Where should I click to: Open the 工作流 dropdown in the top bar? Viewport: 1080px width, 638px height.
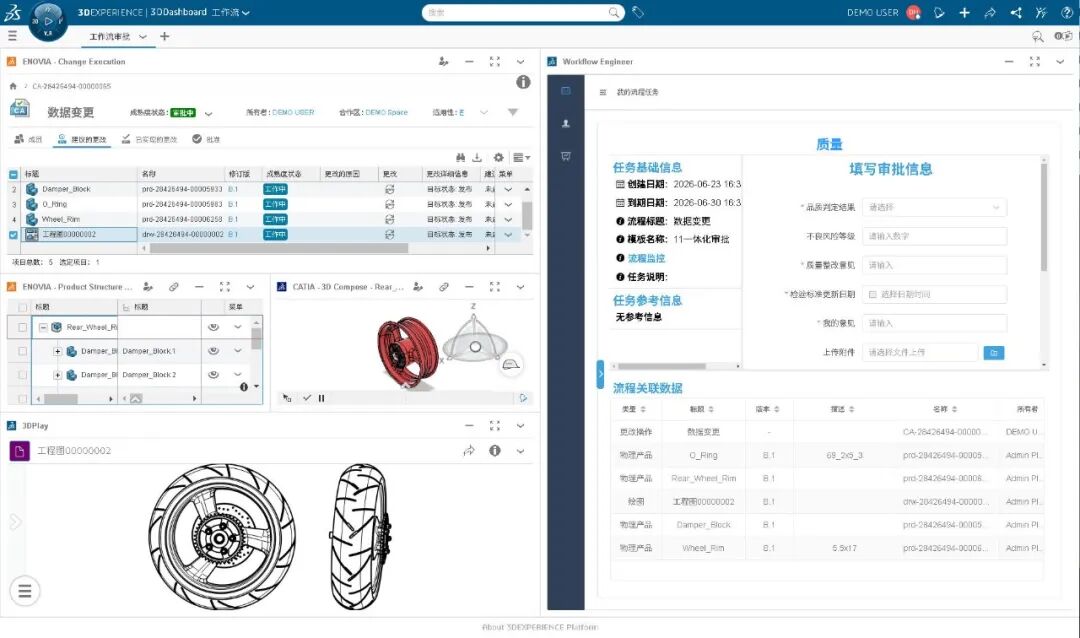[x=231, y=12]
